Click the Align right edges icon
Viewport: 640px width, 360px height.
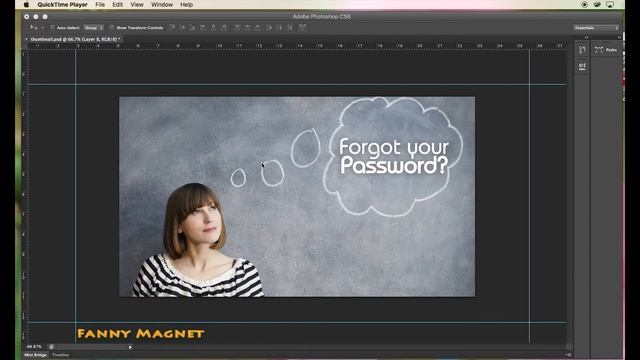click(x=224, y=28)
